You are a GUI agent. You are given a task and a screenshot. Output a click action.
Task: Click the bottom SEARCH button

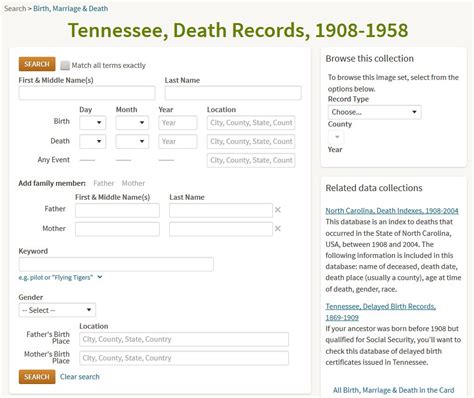[37, 377]
